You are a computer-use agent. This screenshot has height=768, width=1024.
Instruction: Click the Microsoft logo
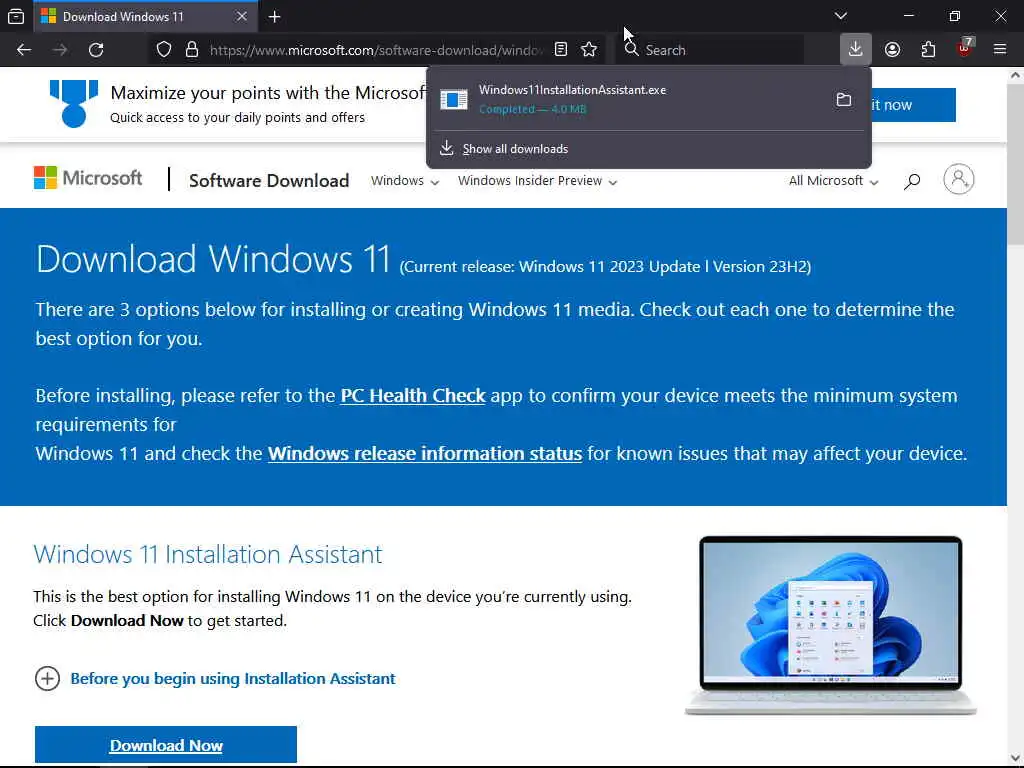coord(88,178)
